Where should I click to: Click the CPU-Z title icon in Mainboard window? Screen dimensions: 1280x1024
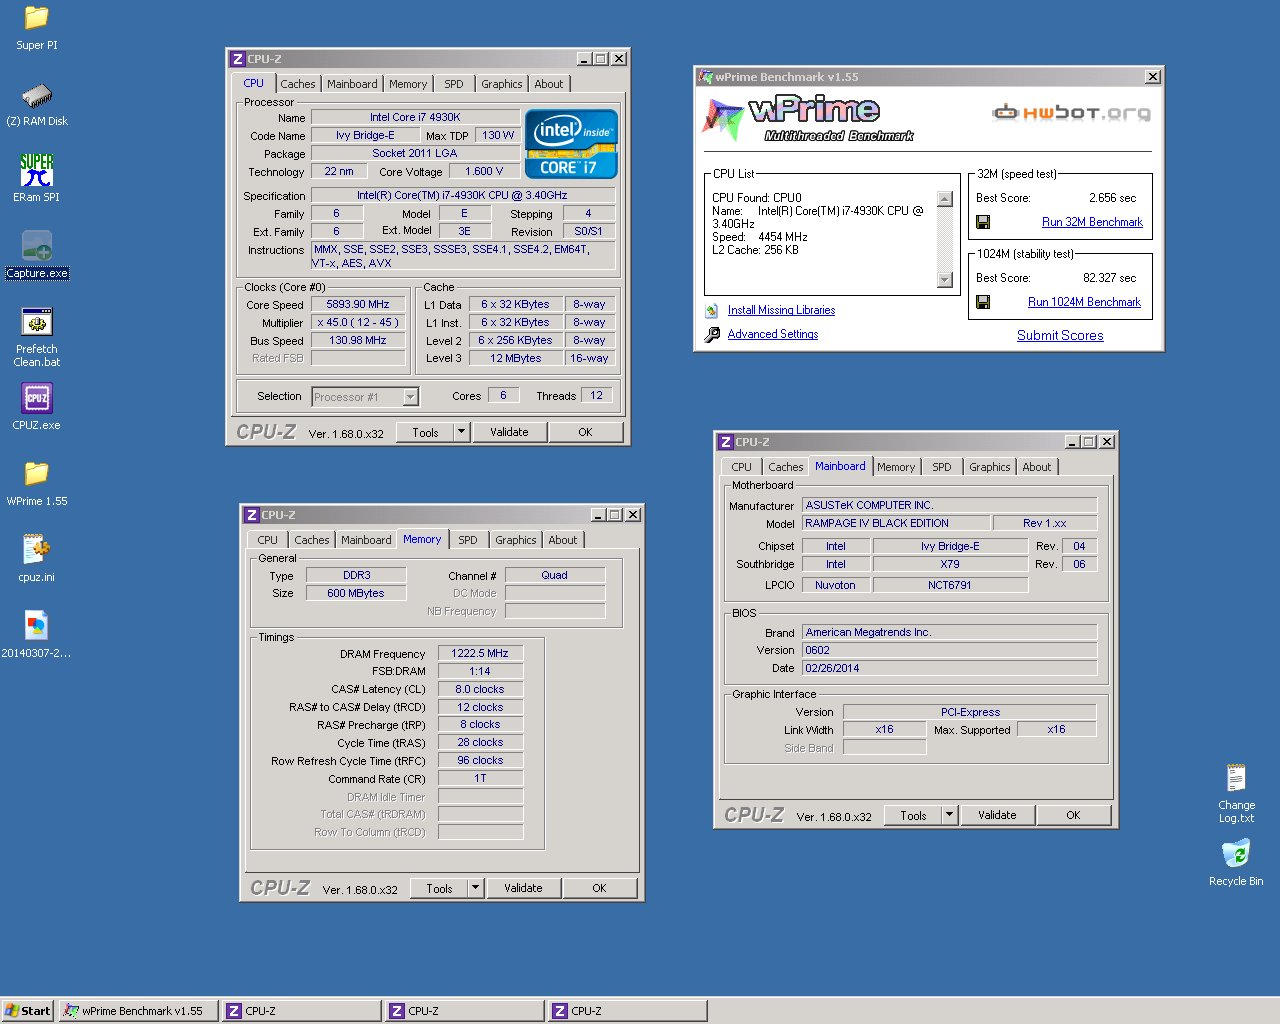(726, 442)
